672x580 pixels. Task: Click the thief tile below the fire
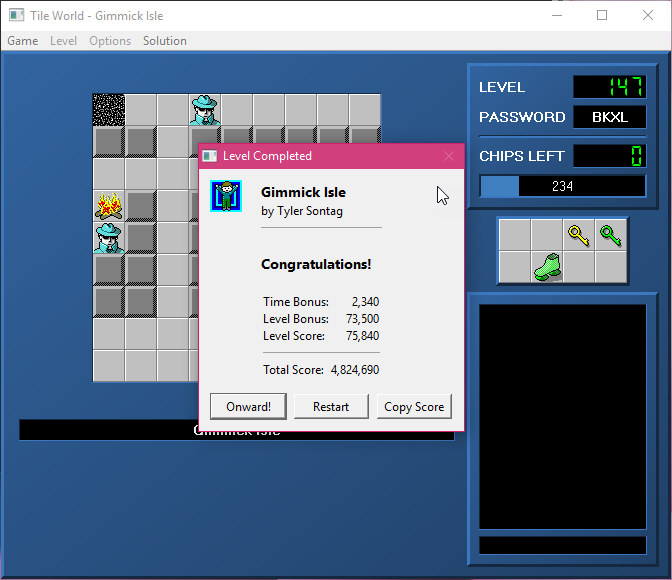click(x=109, y=237)
